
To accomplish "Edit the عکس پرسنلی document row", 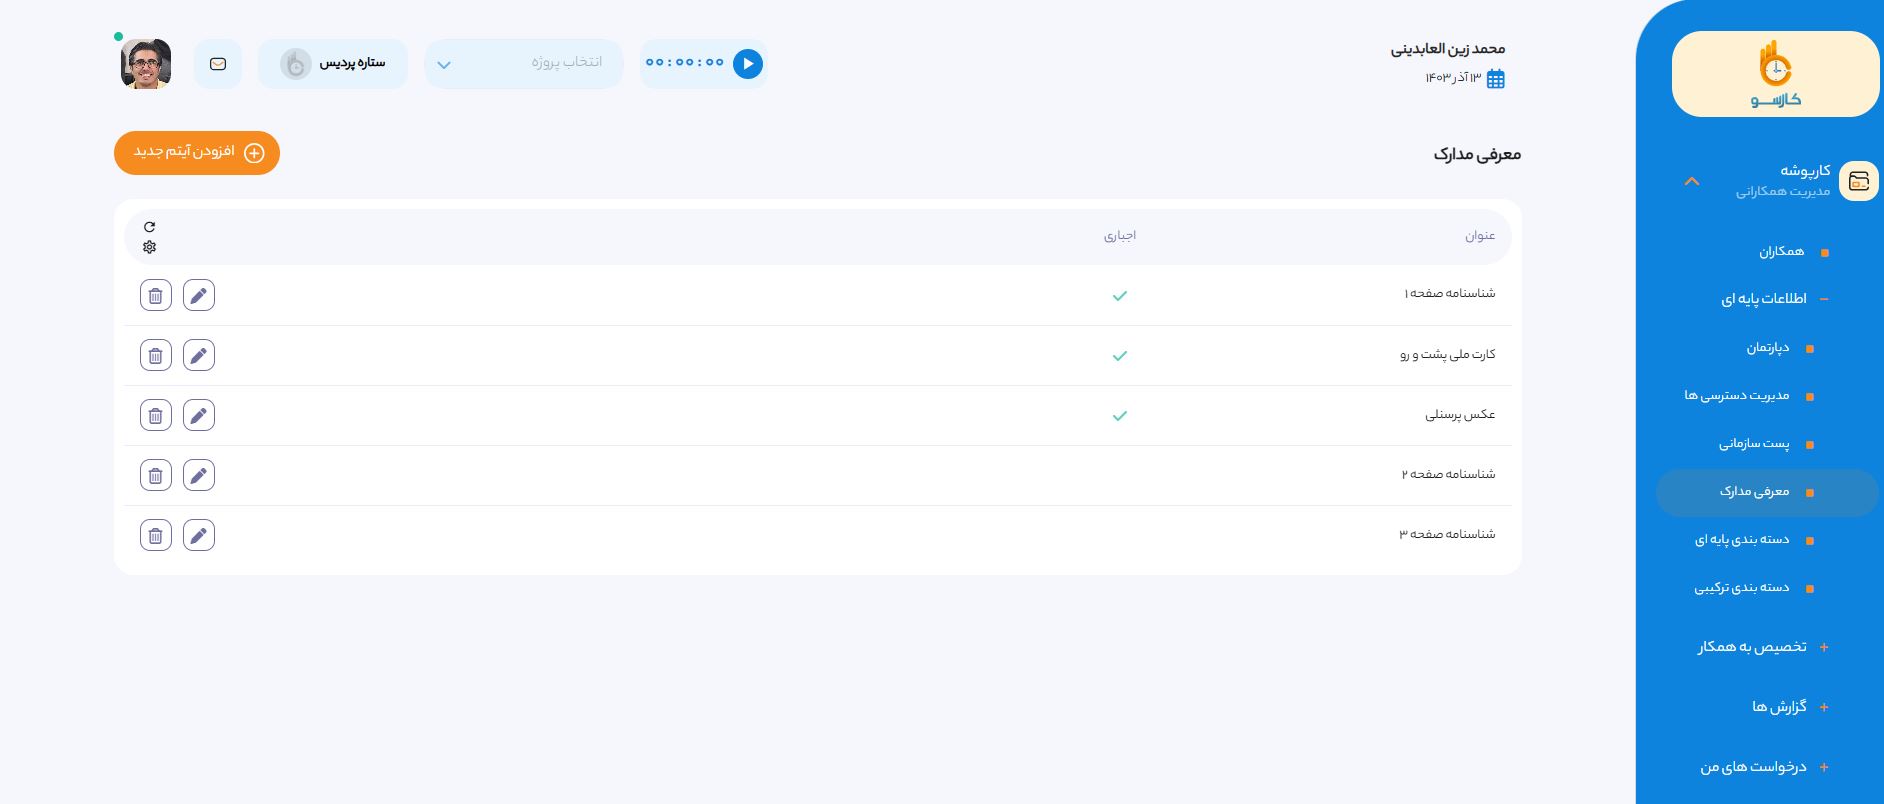I will click(199, 415).
